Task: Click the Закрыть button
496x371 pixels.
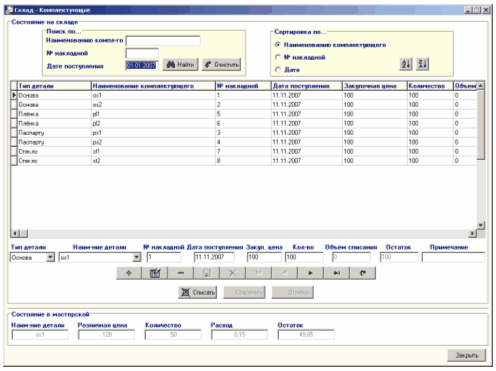Action: point(466,355)
